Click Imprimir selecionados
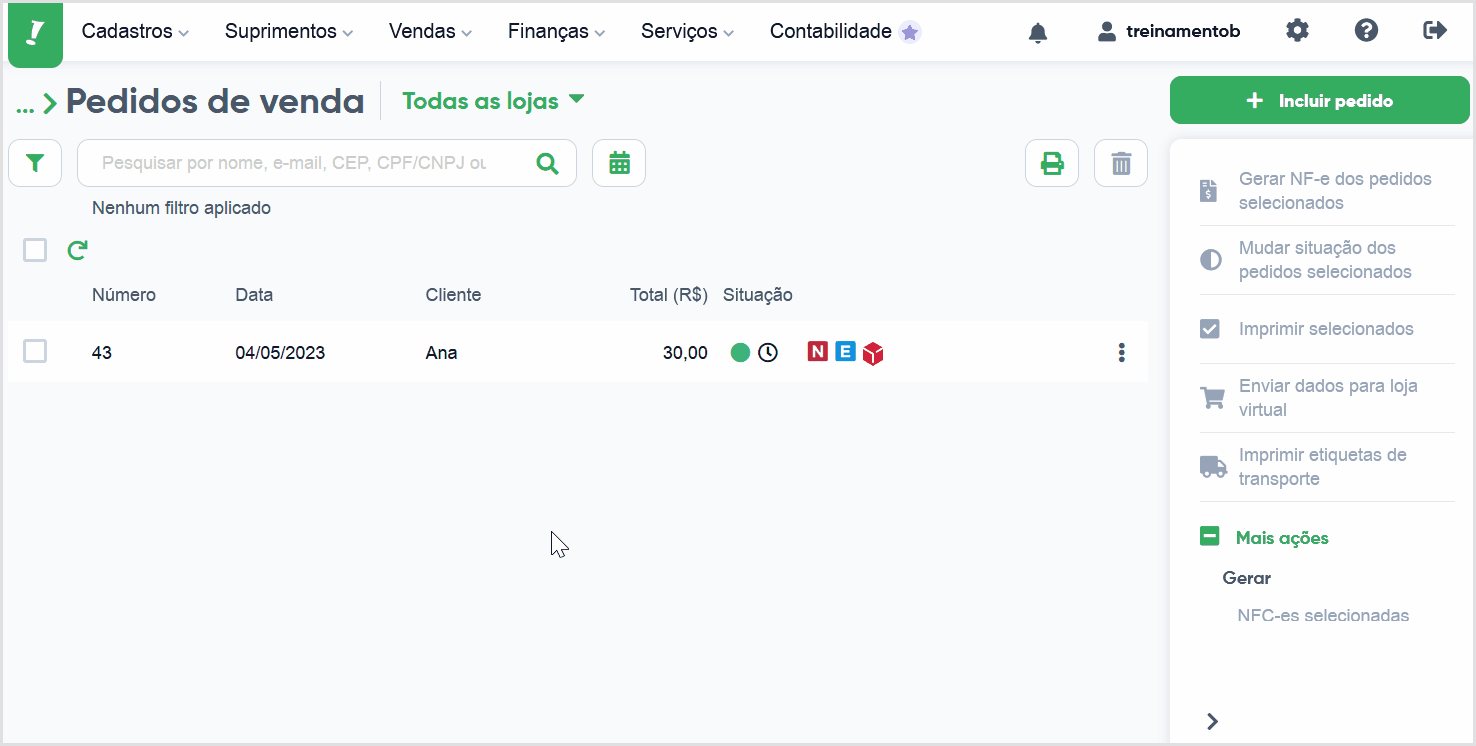 tap(1326, 329)
